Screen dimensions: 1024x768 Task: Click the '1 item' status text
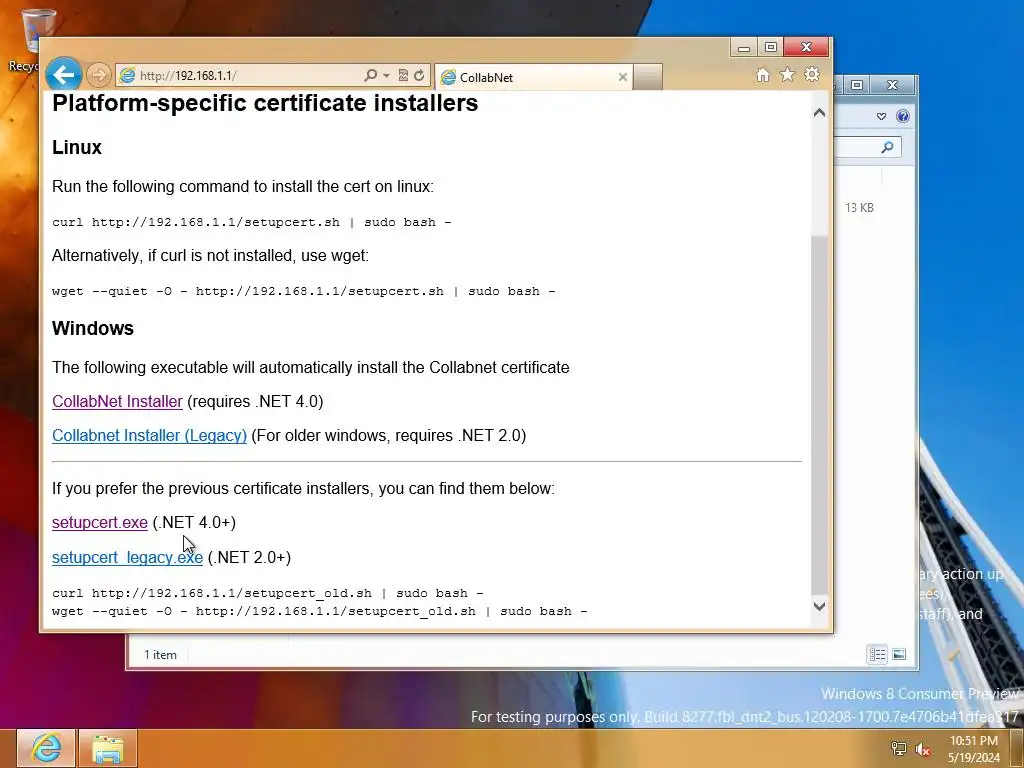click(x=160, y=655)
